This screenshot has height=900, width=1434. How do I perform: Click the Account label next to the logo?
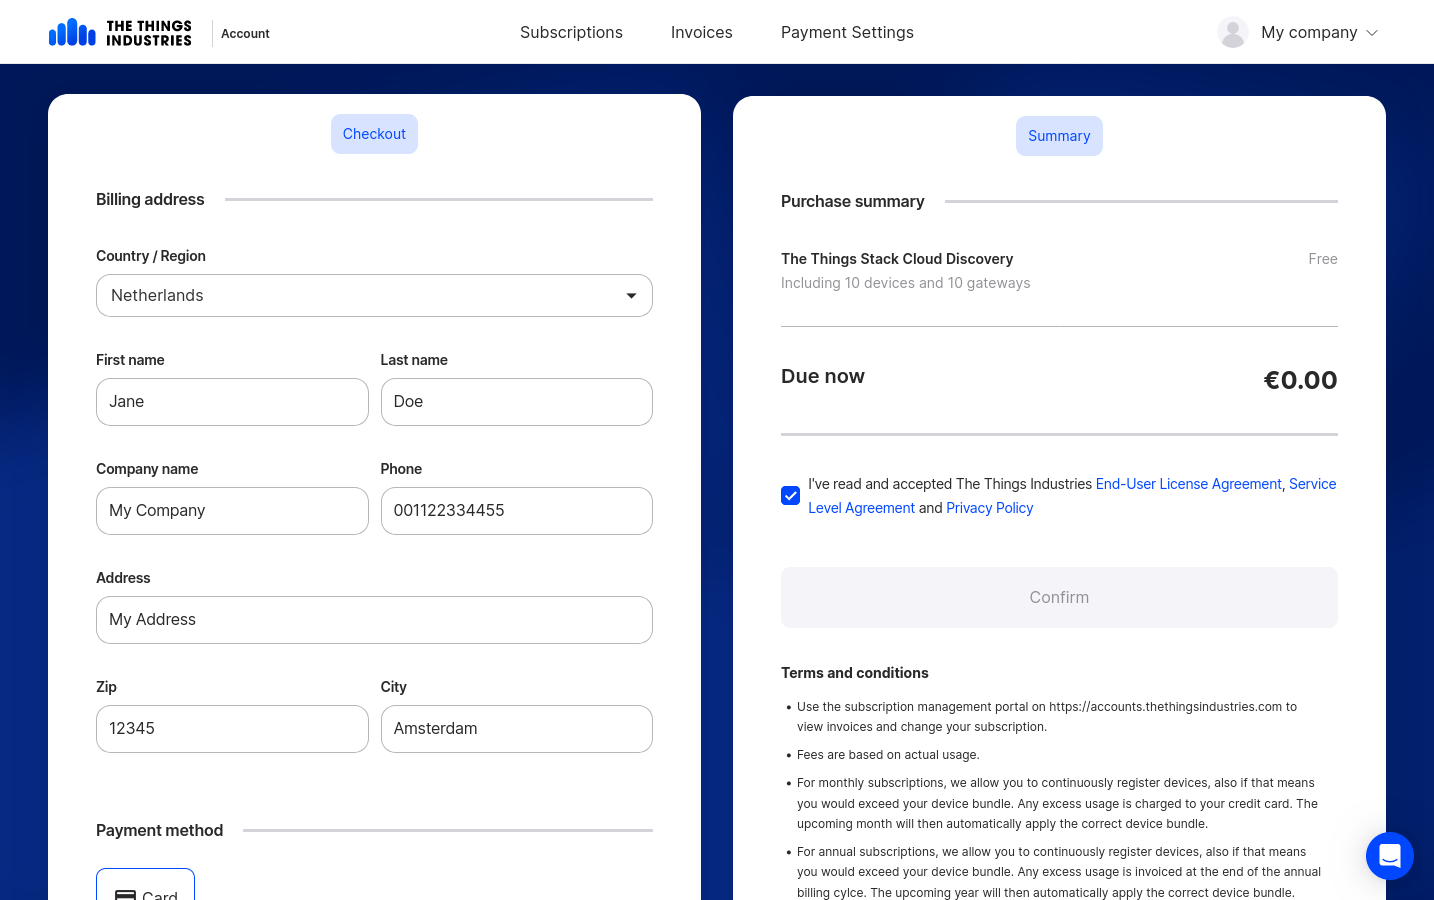click(245, 33)
